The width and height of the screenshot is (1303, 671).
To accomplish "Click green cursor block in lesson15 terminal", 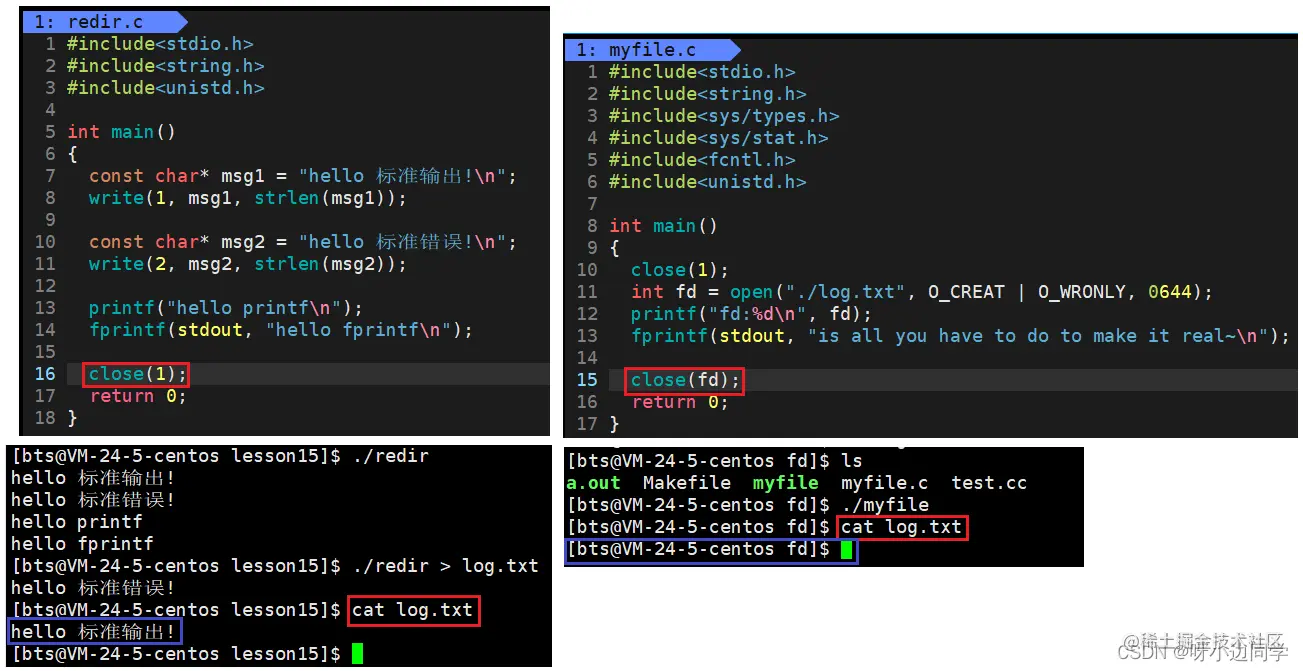I will [358, 654].
